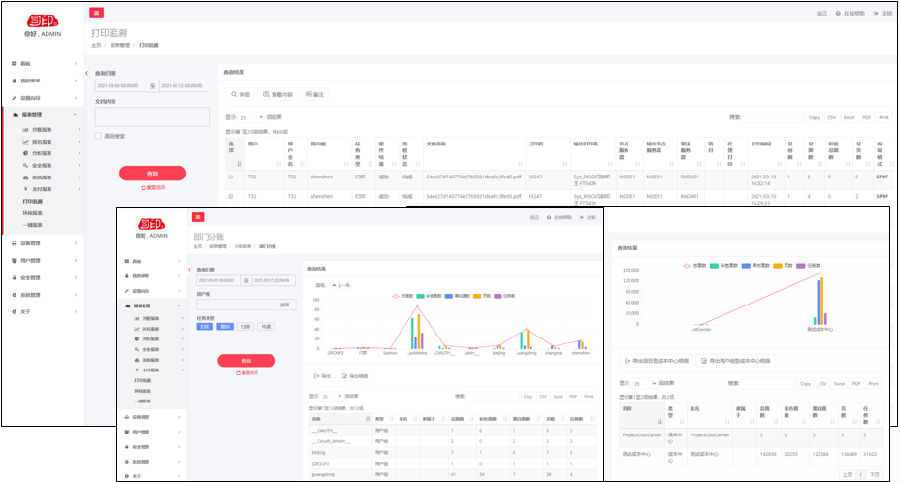900x482 pixels.
Task: Open 打印追溯 report in 打印追溯 window sidebar
Action: click(x=33, y=201)
